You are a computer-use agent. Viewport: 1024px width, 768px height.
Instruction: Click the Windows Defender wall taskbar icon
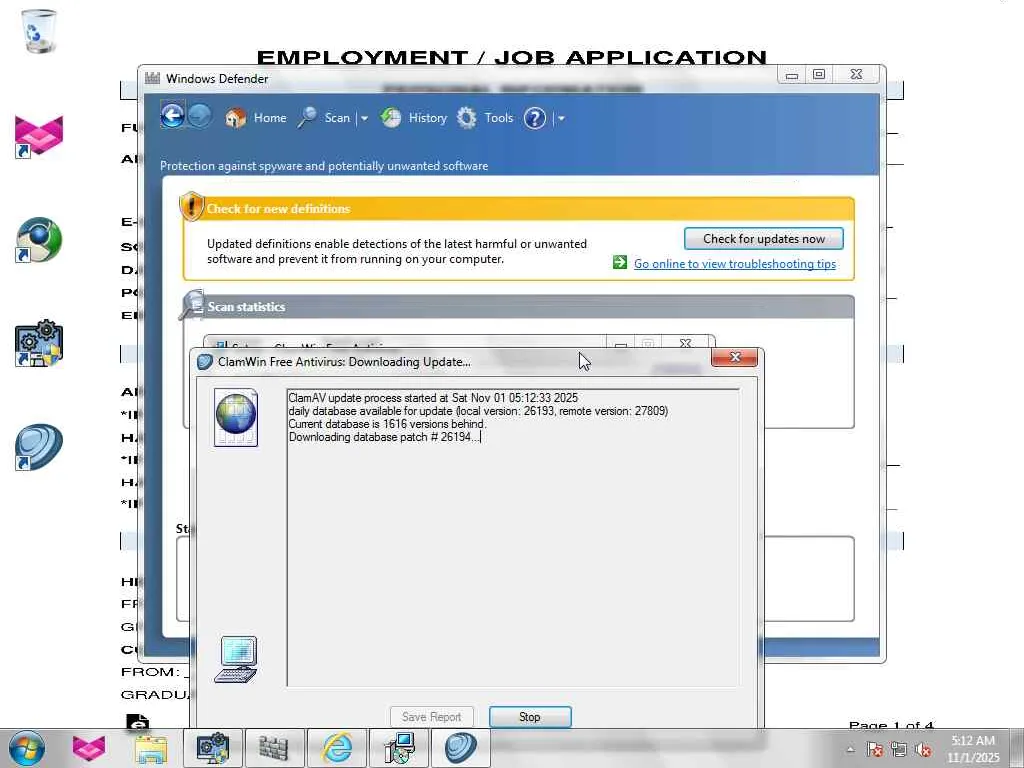pos(274,748)
